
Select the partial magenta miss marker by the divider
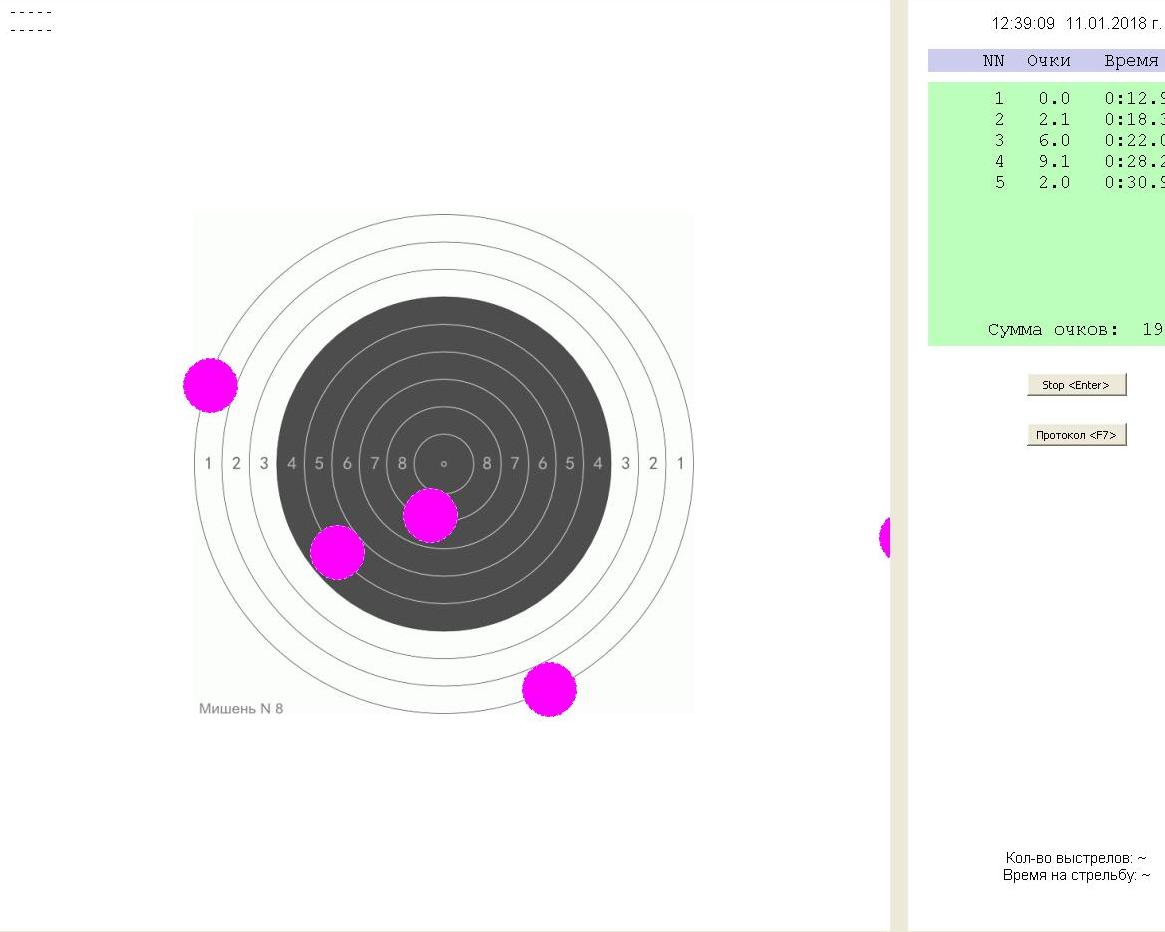point(885,538)
